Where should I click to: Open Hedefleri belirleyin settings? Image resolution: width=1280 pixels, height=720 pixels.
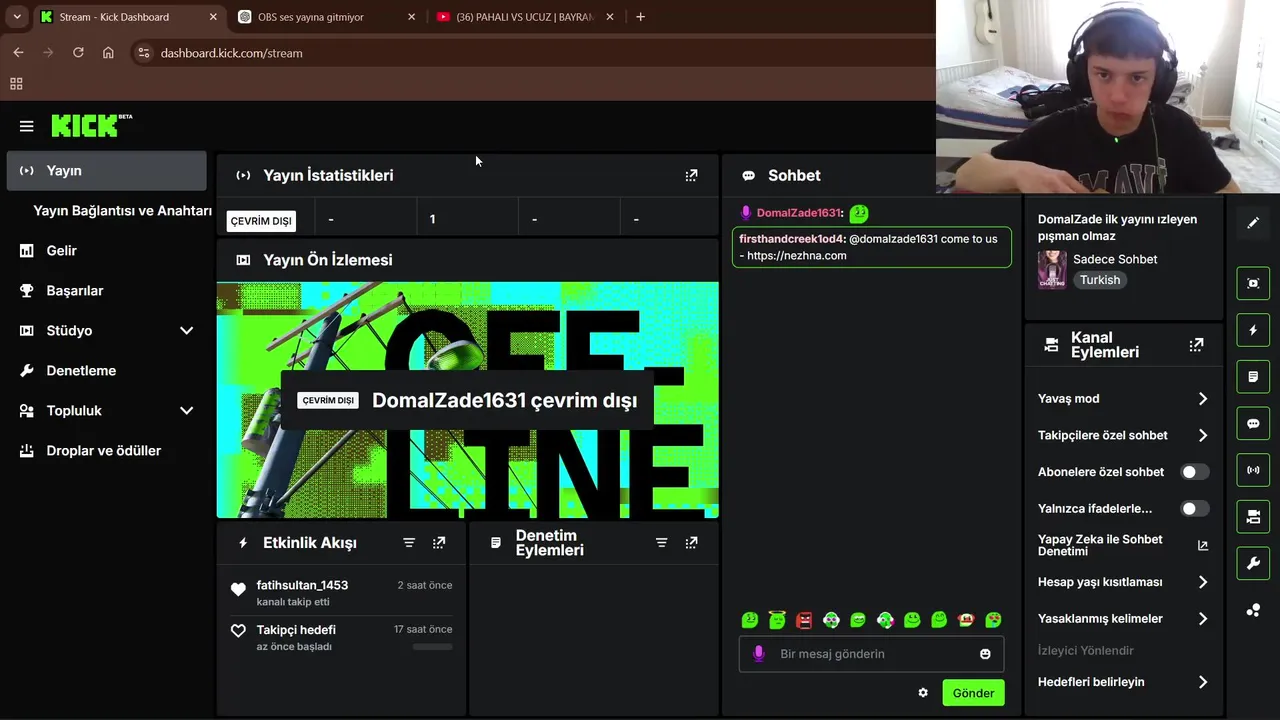click(x=1123, y=682)
